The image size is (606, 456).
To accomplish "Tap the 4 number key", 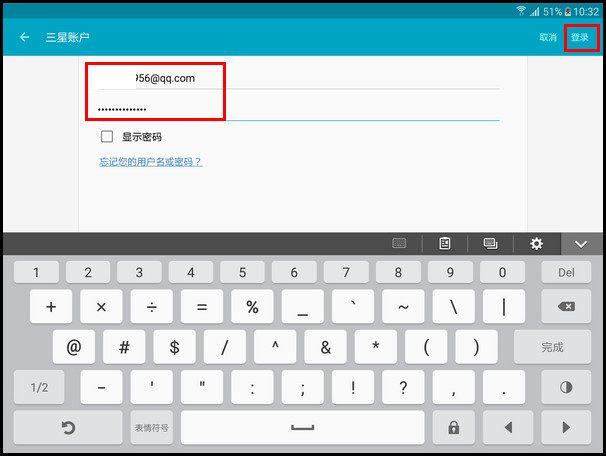I will pyautogui.click(x=191, y=272).
